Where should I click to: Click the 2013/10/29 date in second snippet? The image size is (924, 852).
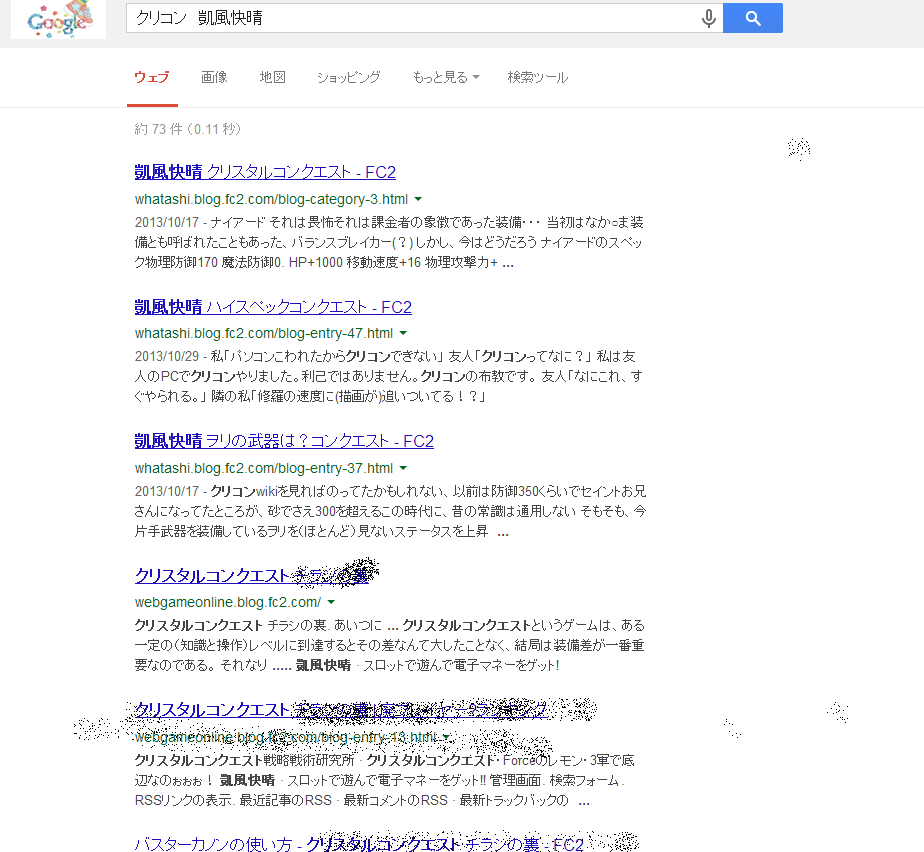167,356
